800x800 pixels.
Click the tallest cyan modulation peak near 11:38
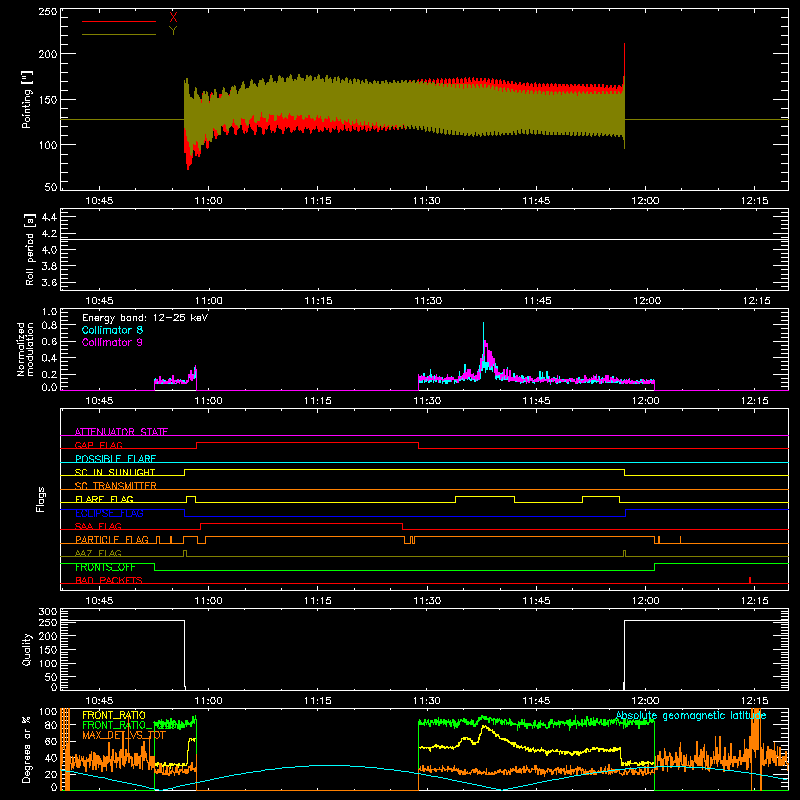(483, 332)
